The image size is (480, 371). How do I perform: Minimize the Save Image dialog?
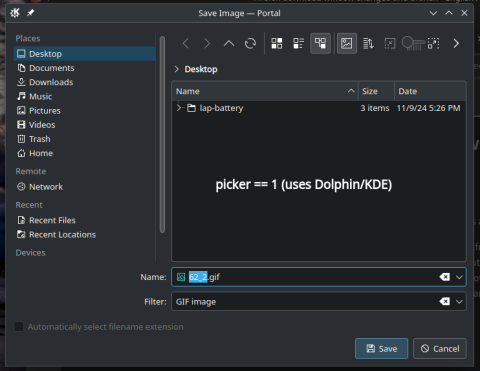(433, 13)
